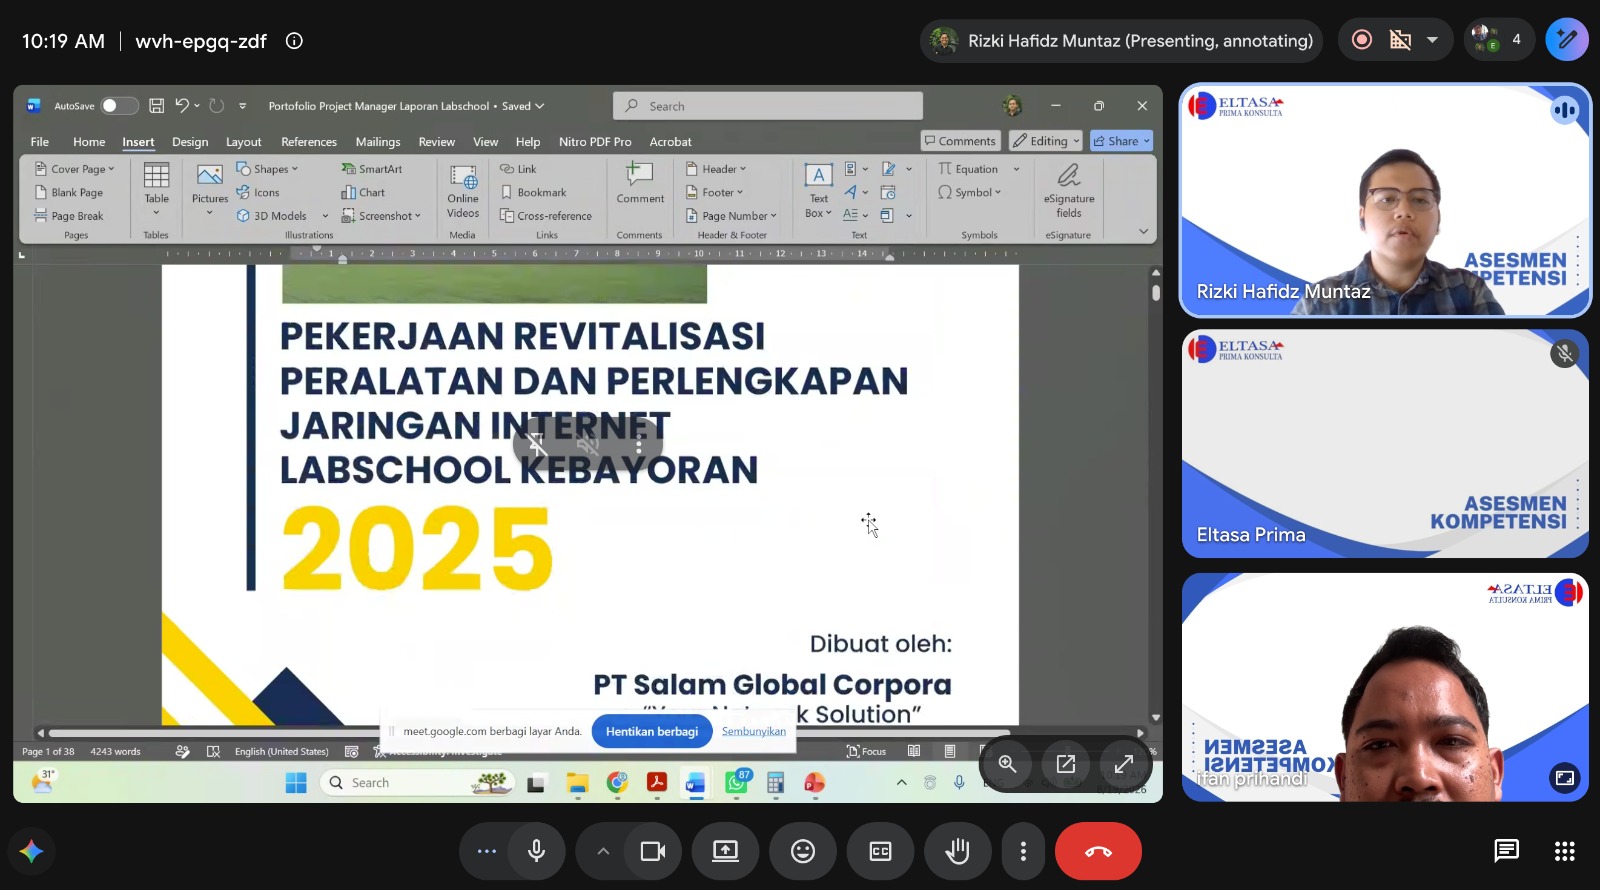
Task: Send a reaction with the emoji button
Action: pyautogui.click(x=803, y=851)
